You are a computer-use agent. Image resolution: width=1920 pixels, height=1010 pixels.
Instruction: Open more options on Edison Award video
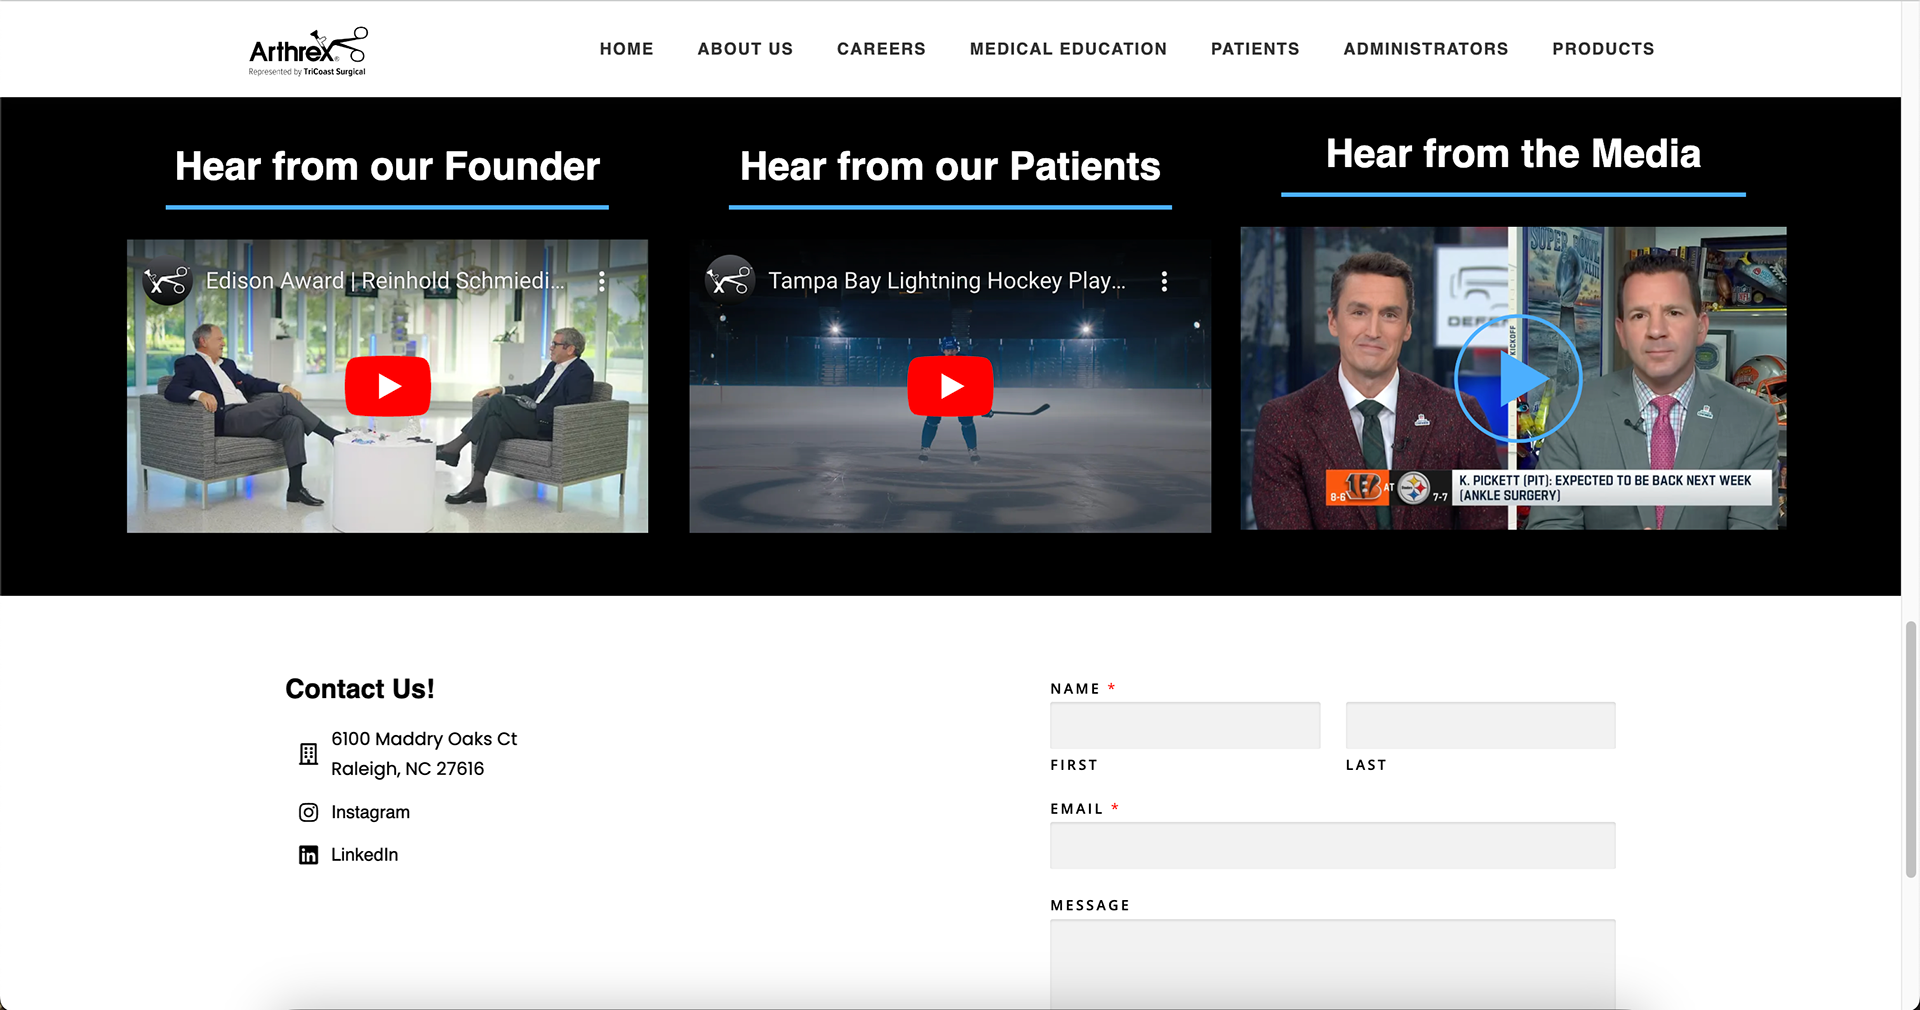pyautogui.click(x=602, y=282)
